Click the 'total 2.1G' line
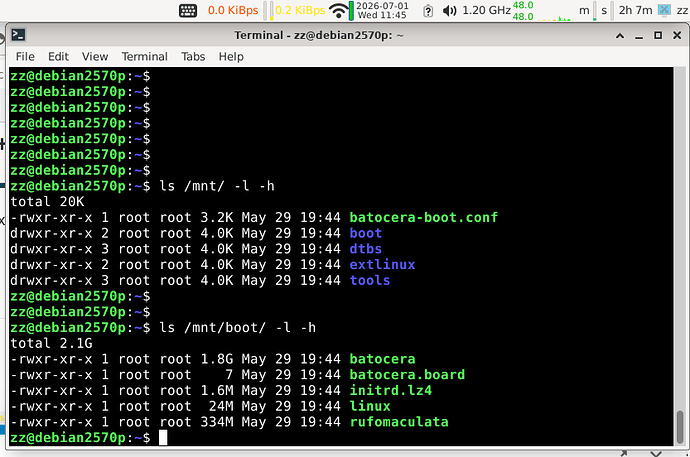The height and width of the screenshot is (457, 690). 51,344
